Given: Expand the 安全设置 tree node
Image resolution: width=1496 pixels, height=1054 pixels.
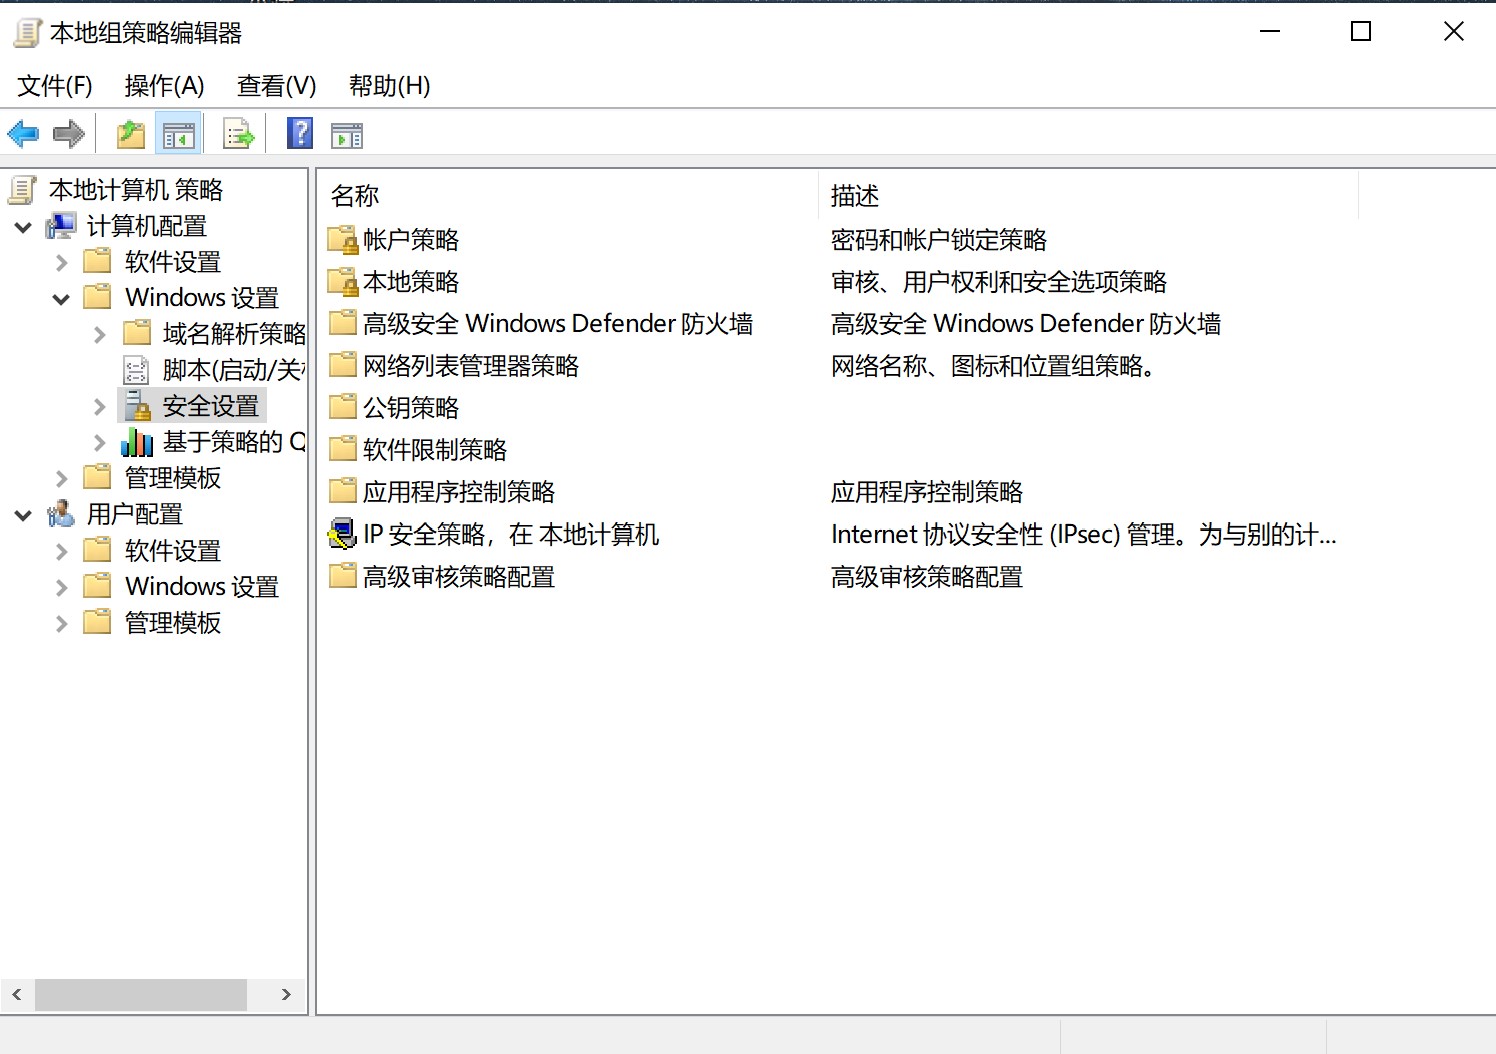Looking at the screenshot, I should point(99,405).
